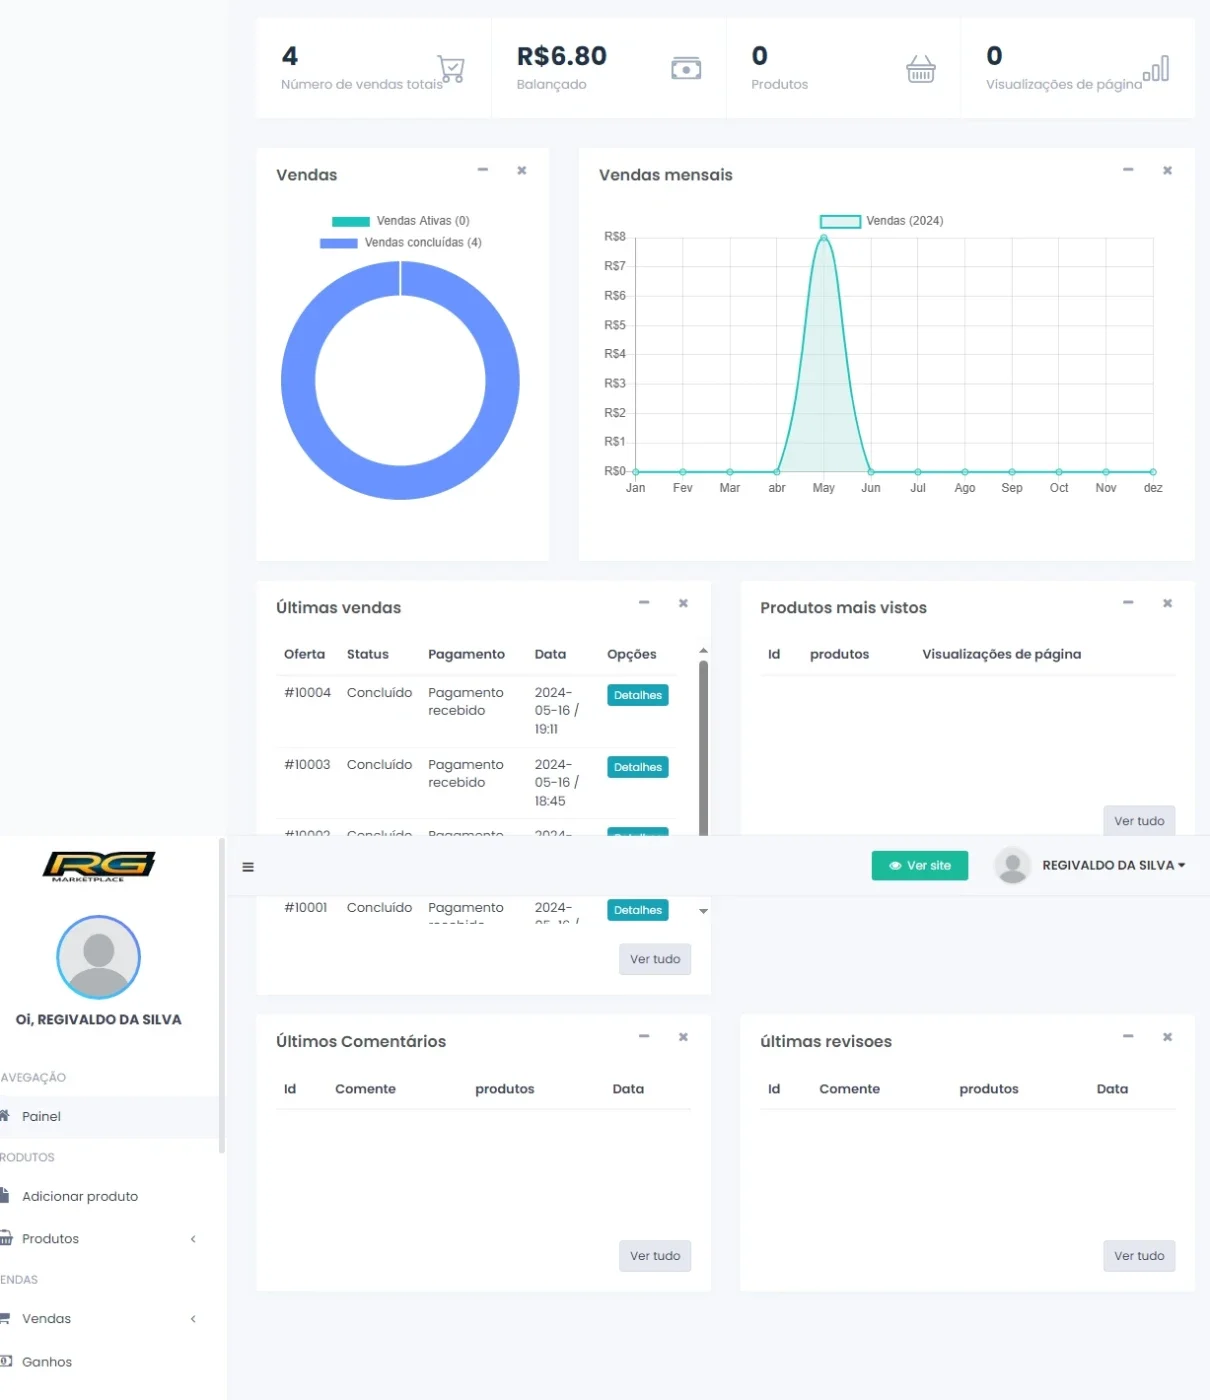Screen dimensions: 1210x1400
Task: Click scrollbar down arrow in Últimas vendas
Action: pos(703,911)
